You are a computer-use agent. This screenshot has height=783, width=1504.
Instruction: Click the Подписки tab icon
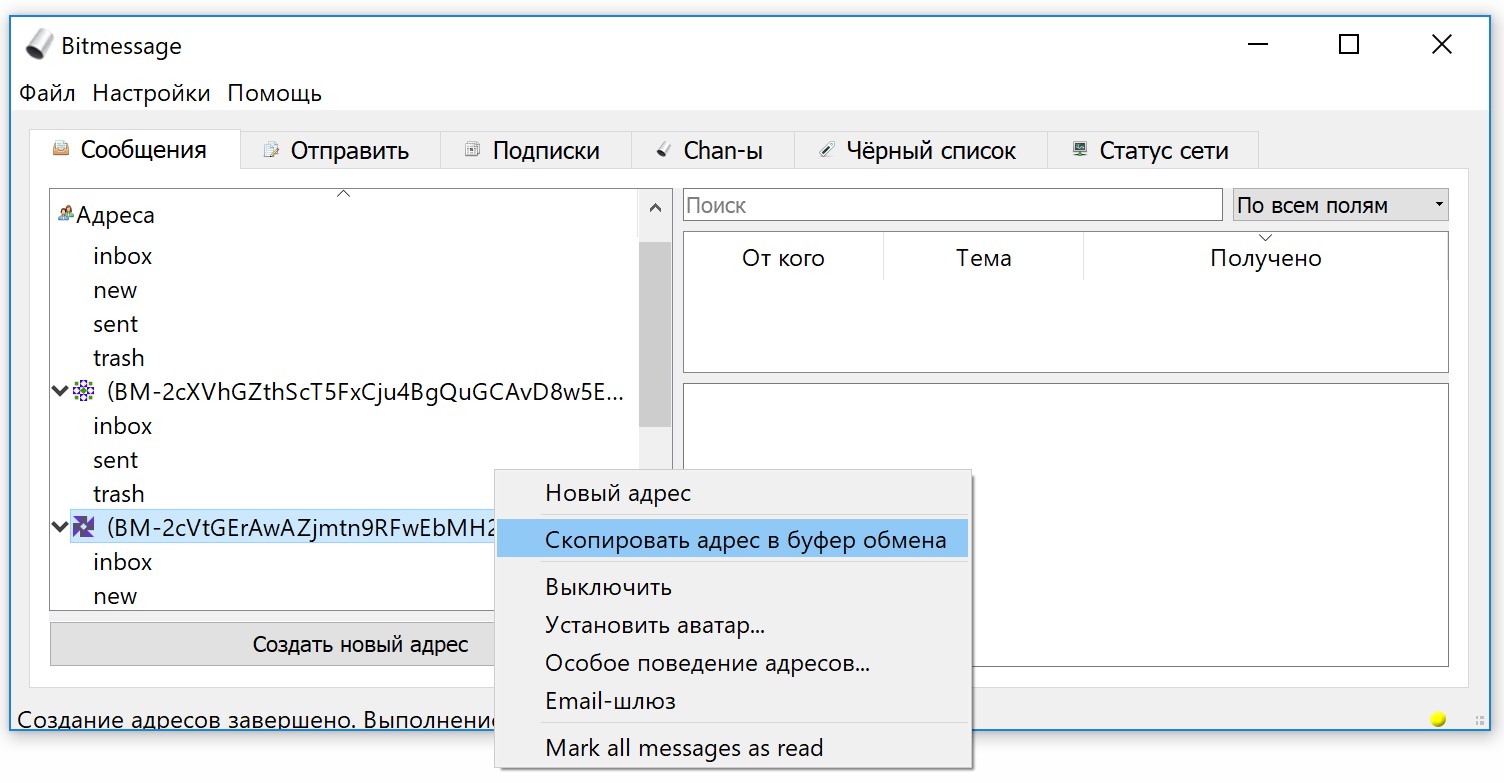[x=473, y=151]
